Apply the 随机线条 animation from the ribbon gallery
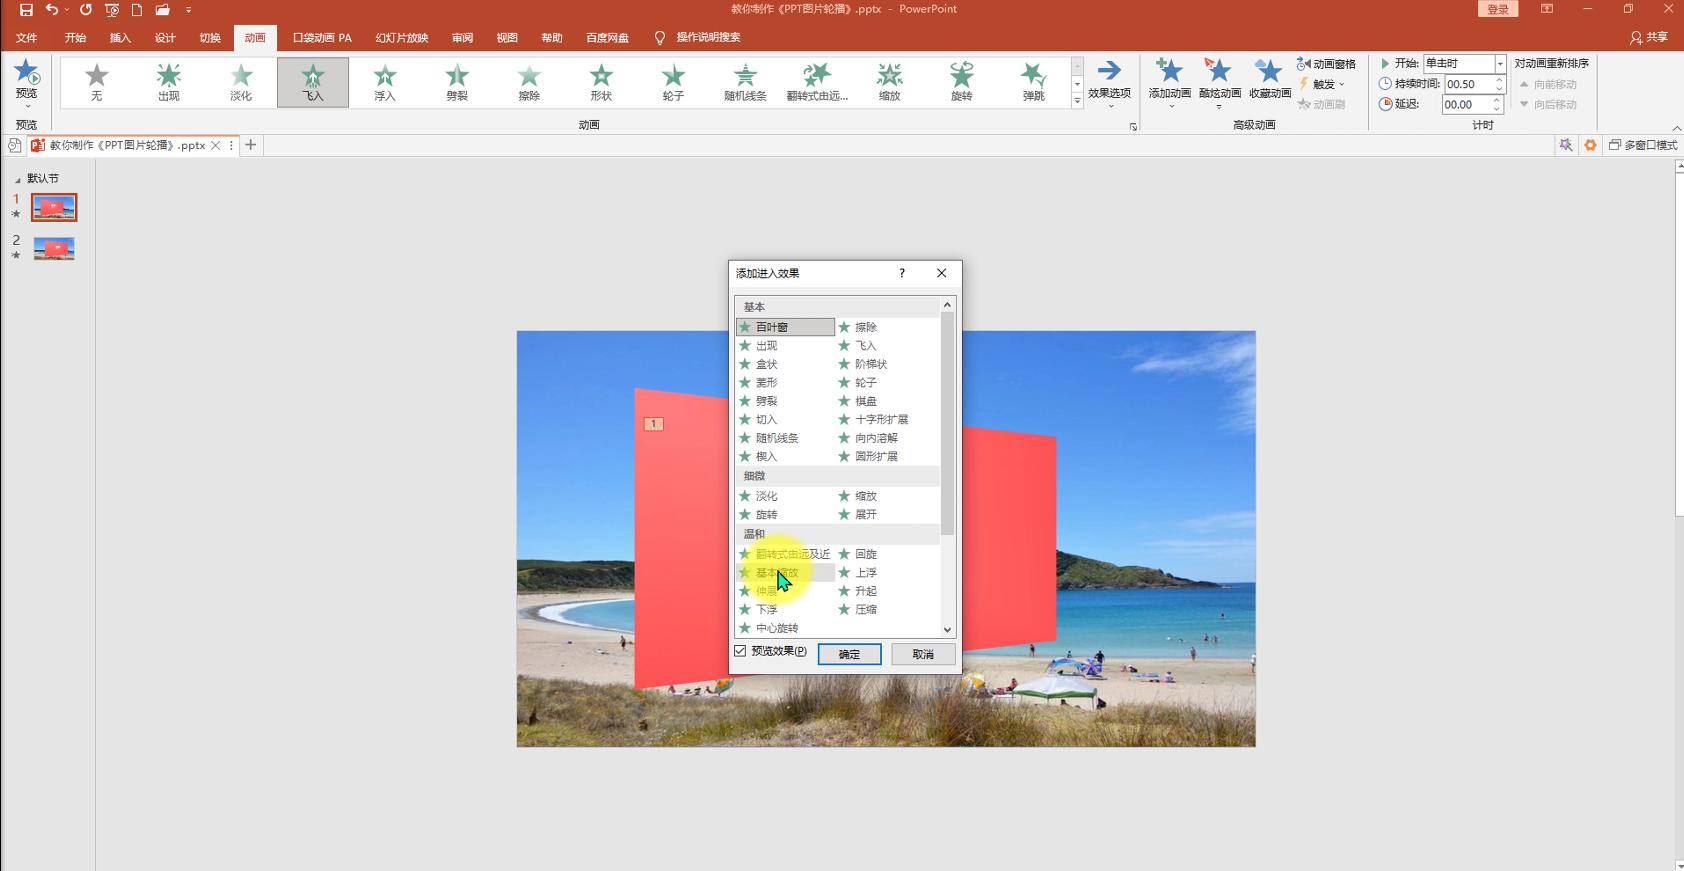 [745, 82]
